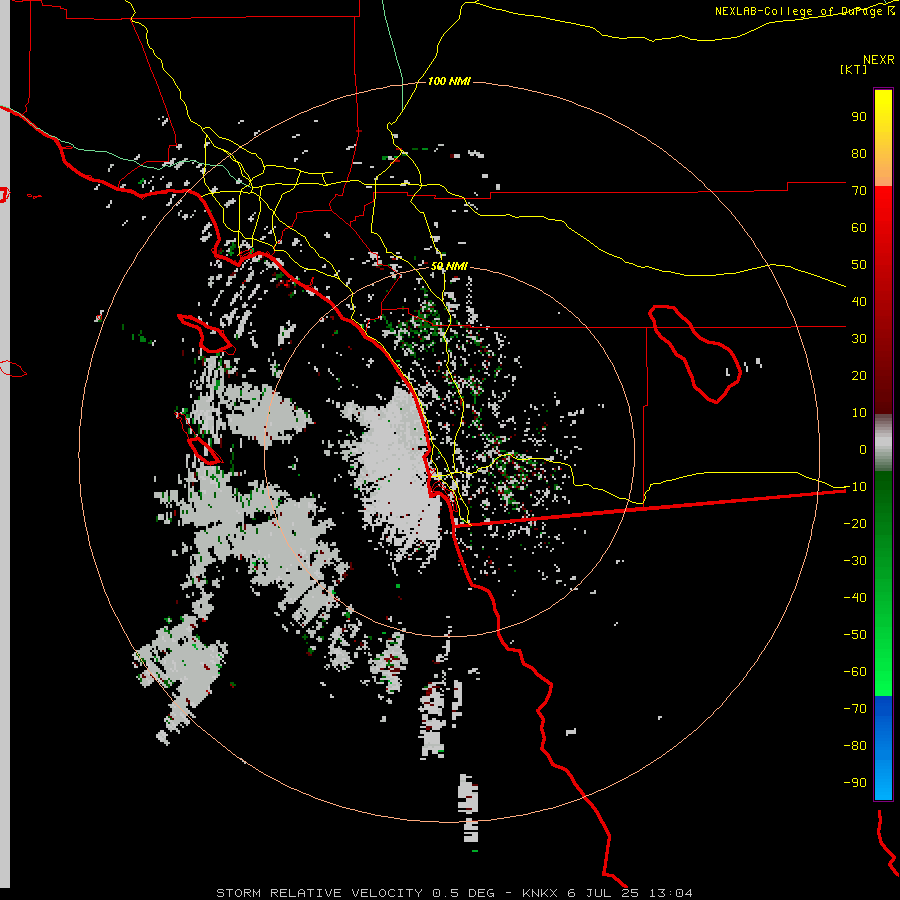
Task: Select the positive 20 knot scale label
Action: [x=859, y=375]
